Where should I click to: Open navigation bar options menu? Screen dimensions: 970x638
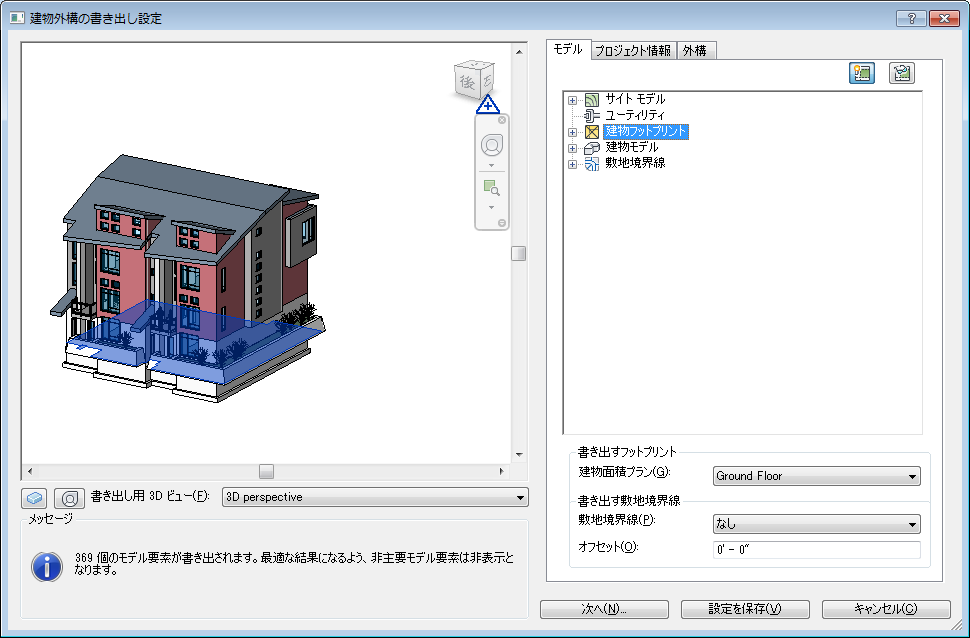(x=502, y=223)
